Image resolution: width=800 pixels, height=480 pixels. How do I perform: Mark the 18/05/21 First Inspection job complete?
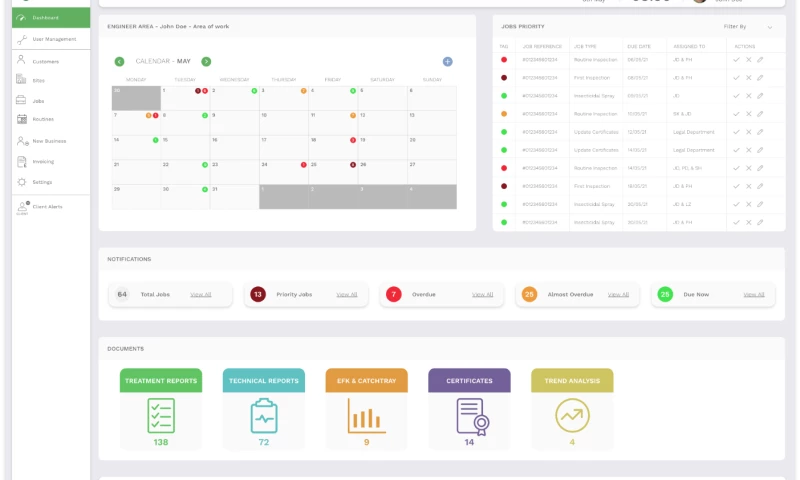[736, 186]
